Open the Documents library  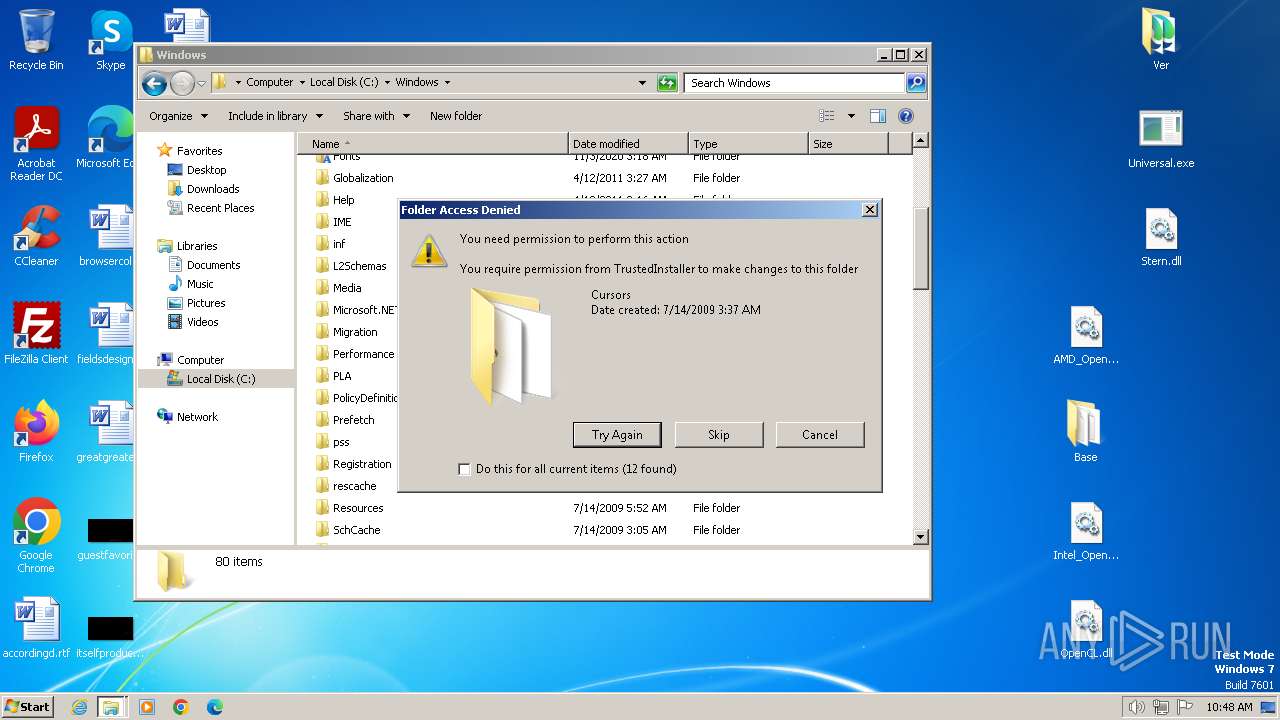click(x=213, y=265)
